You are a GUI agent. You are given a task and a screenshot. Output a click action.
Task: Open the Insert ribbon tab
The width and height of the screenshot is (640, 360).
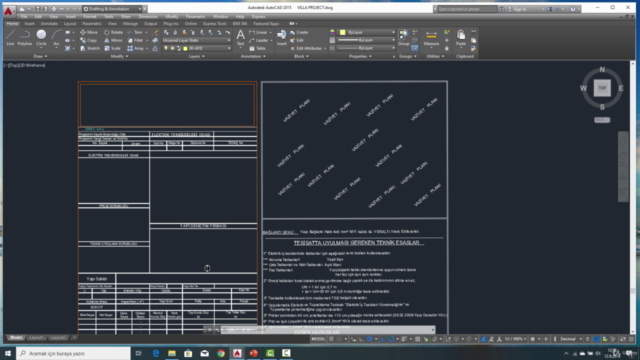[29, 24]
